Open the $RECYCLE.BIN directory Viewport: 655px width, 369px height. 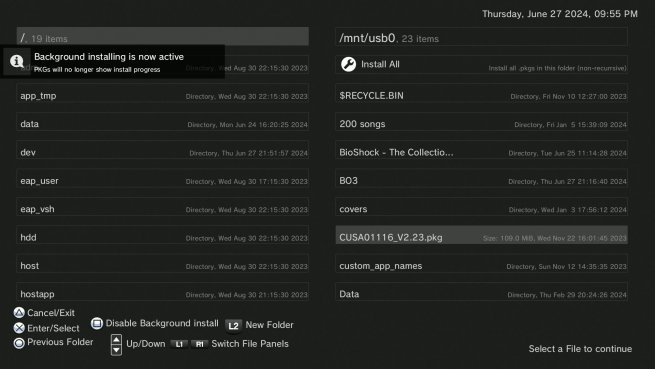(x=481, y=93)
